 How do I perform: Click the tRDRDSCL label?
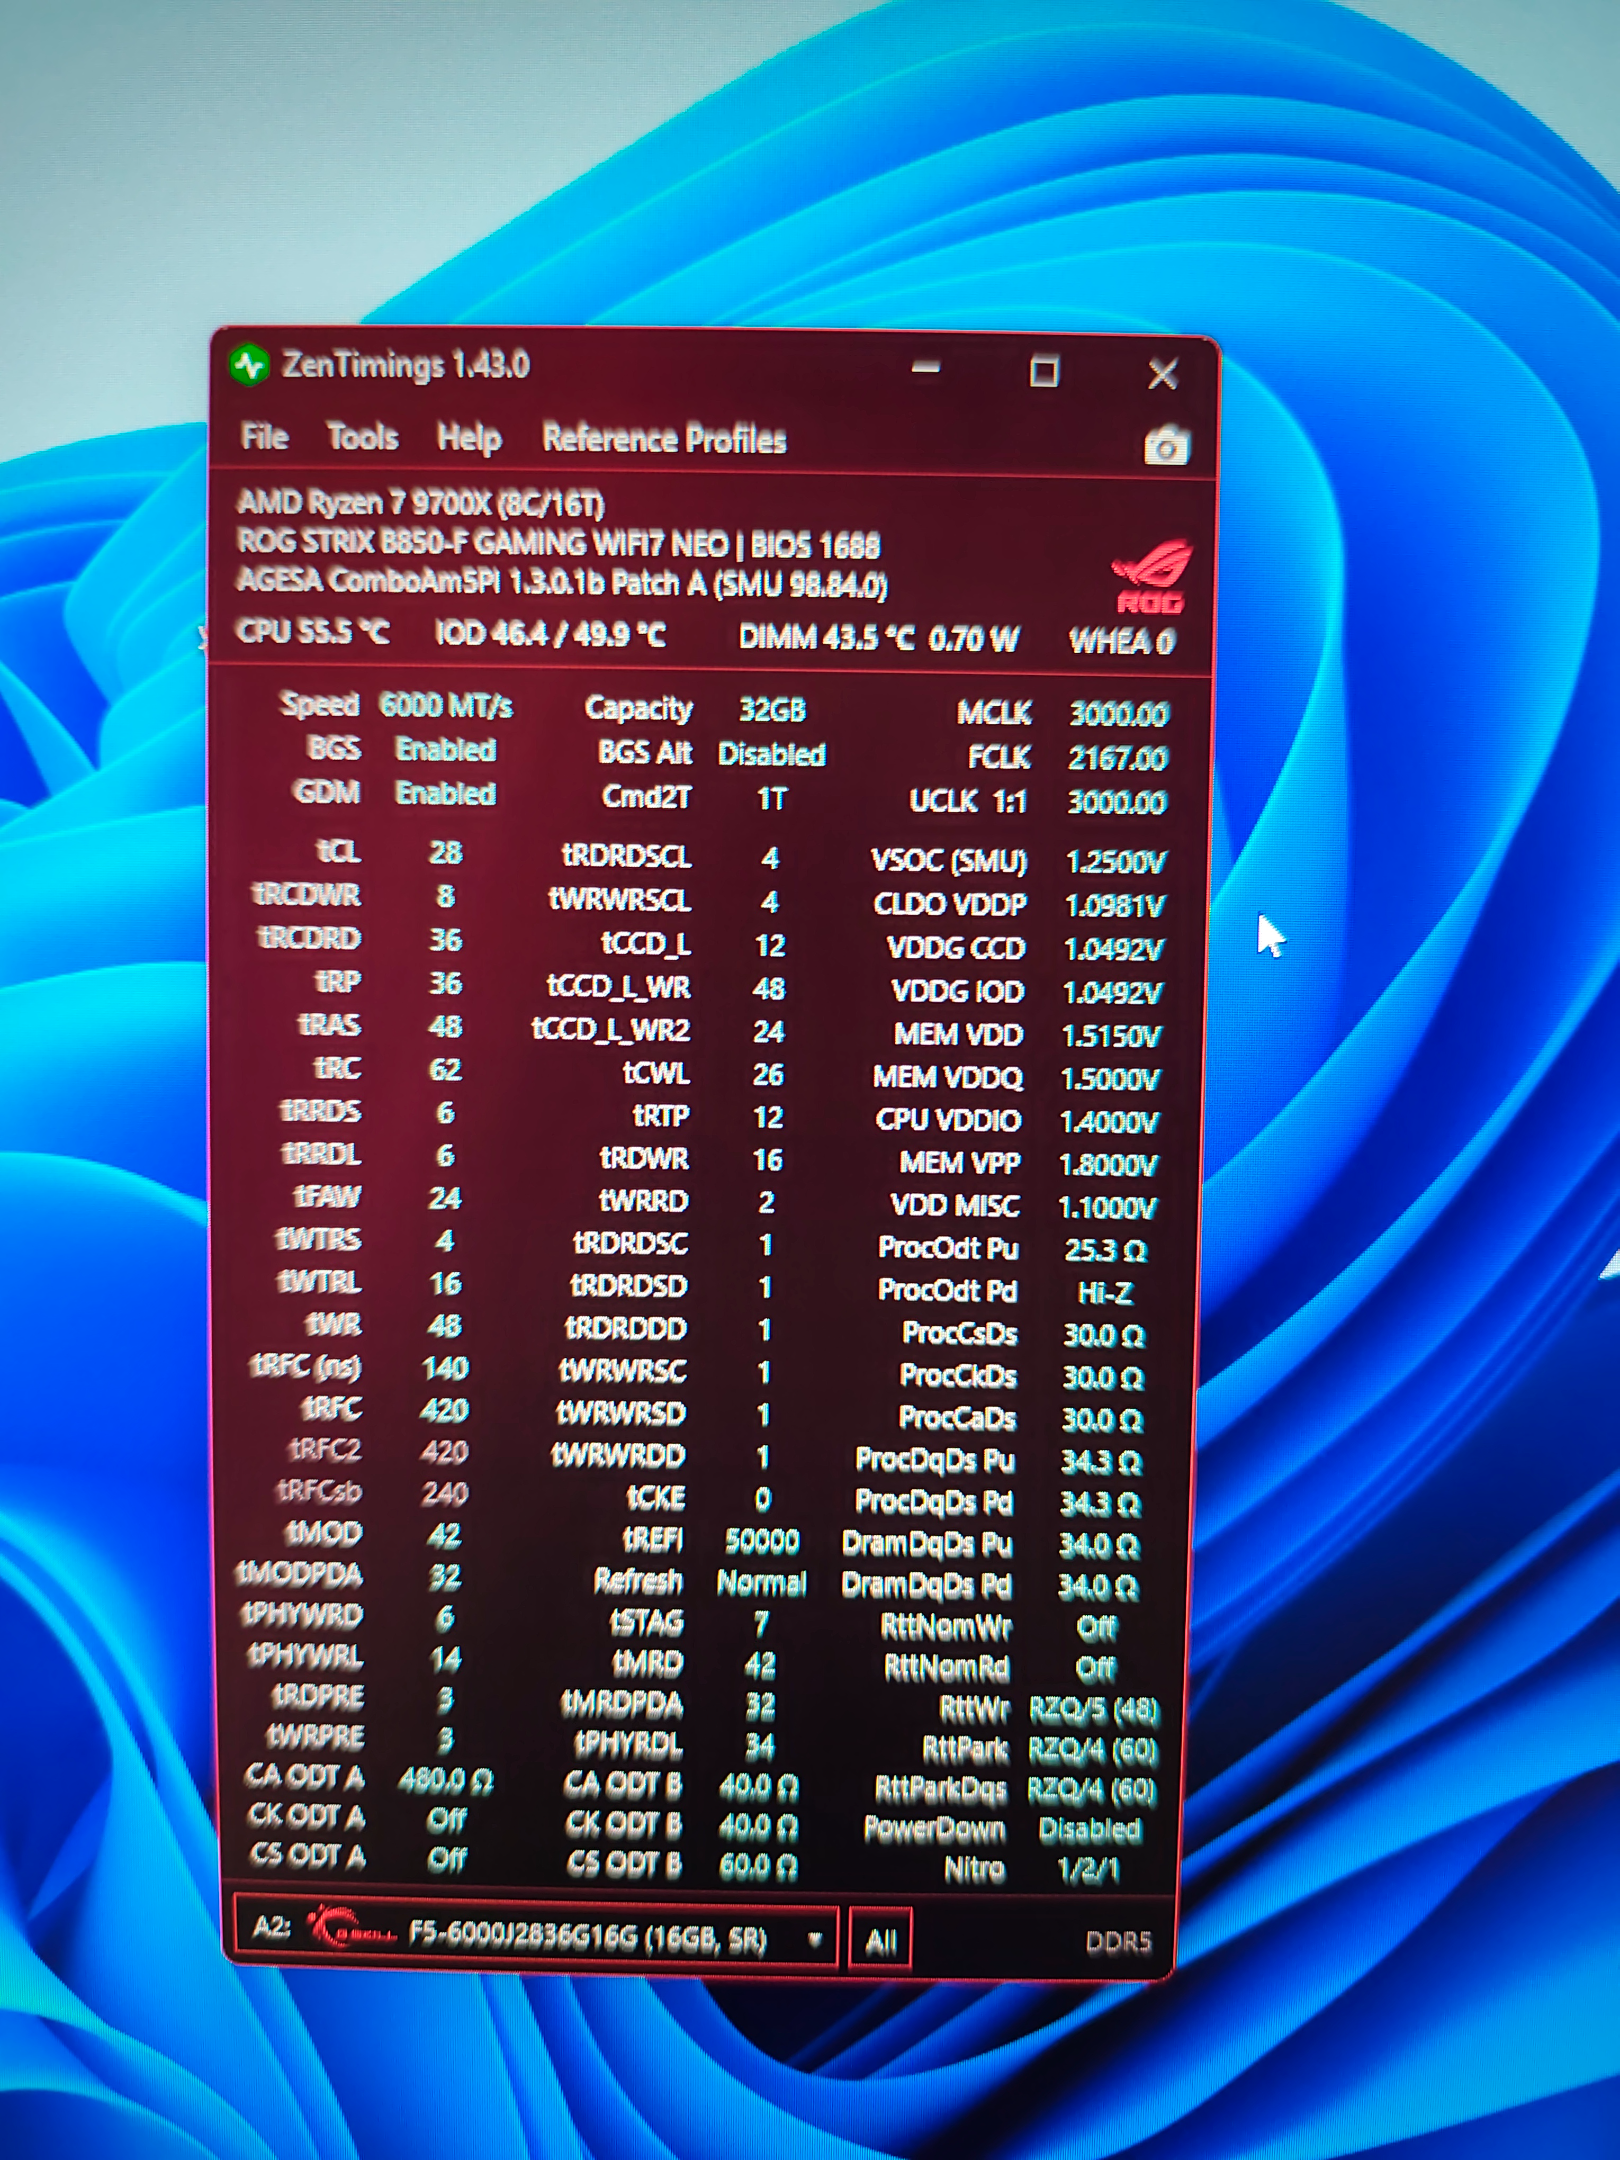pos(626,856)
